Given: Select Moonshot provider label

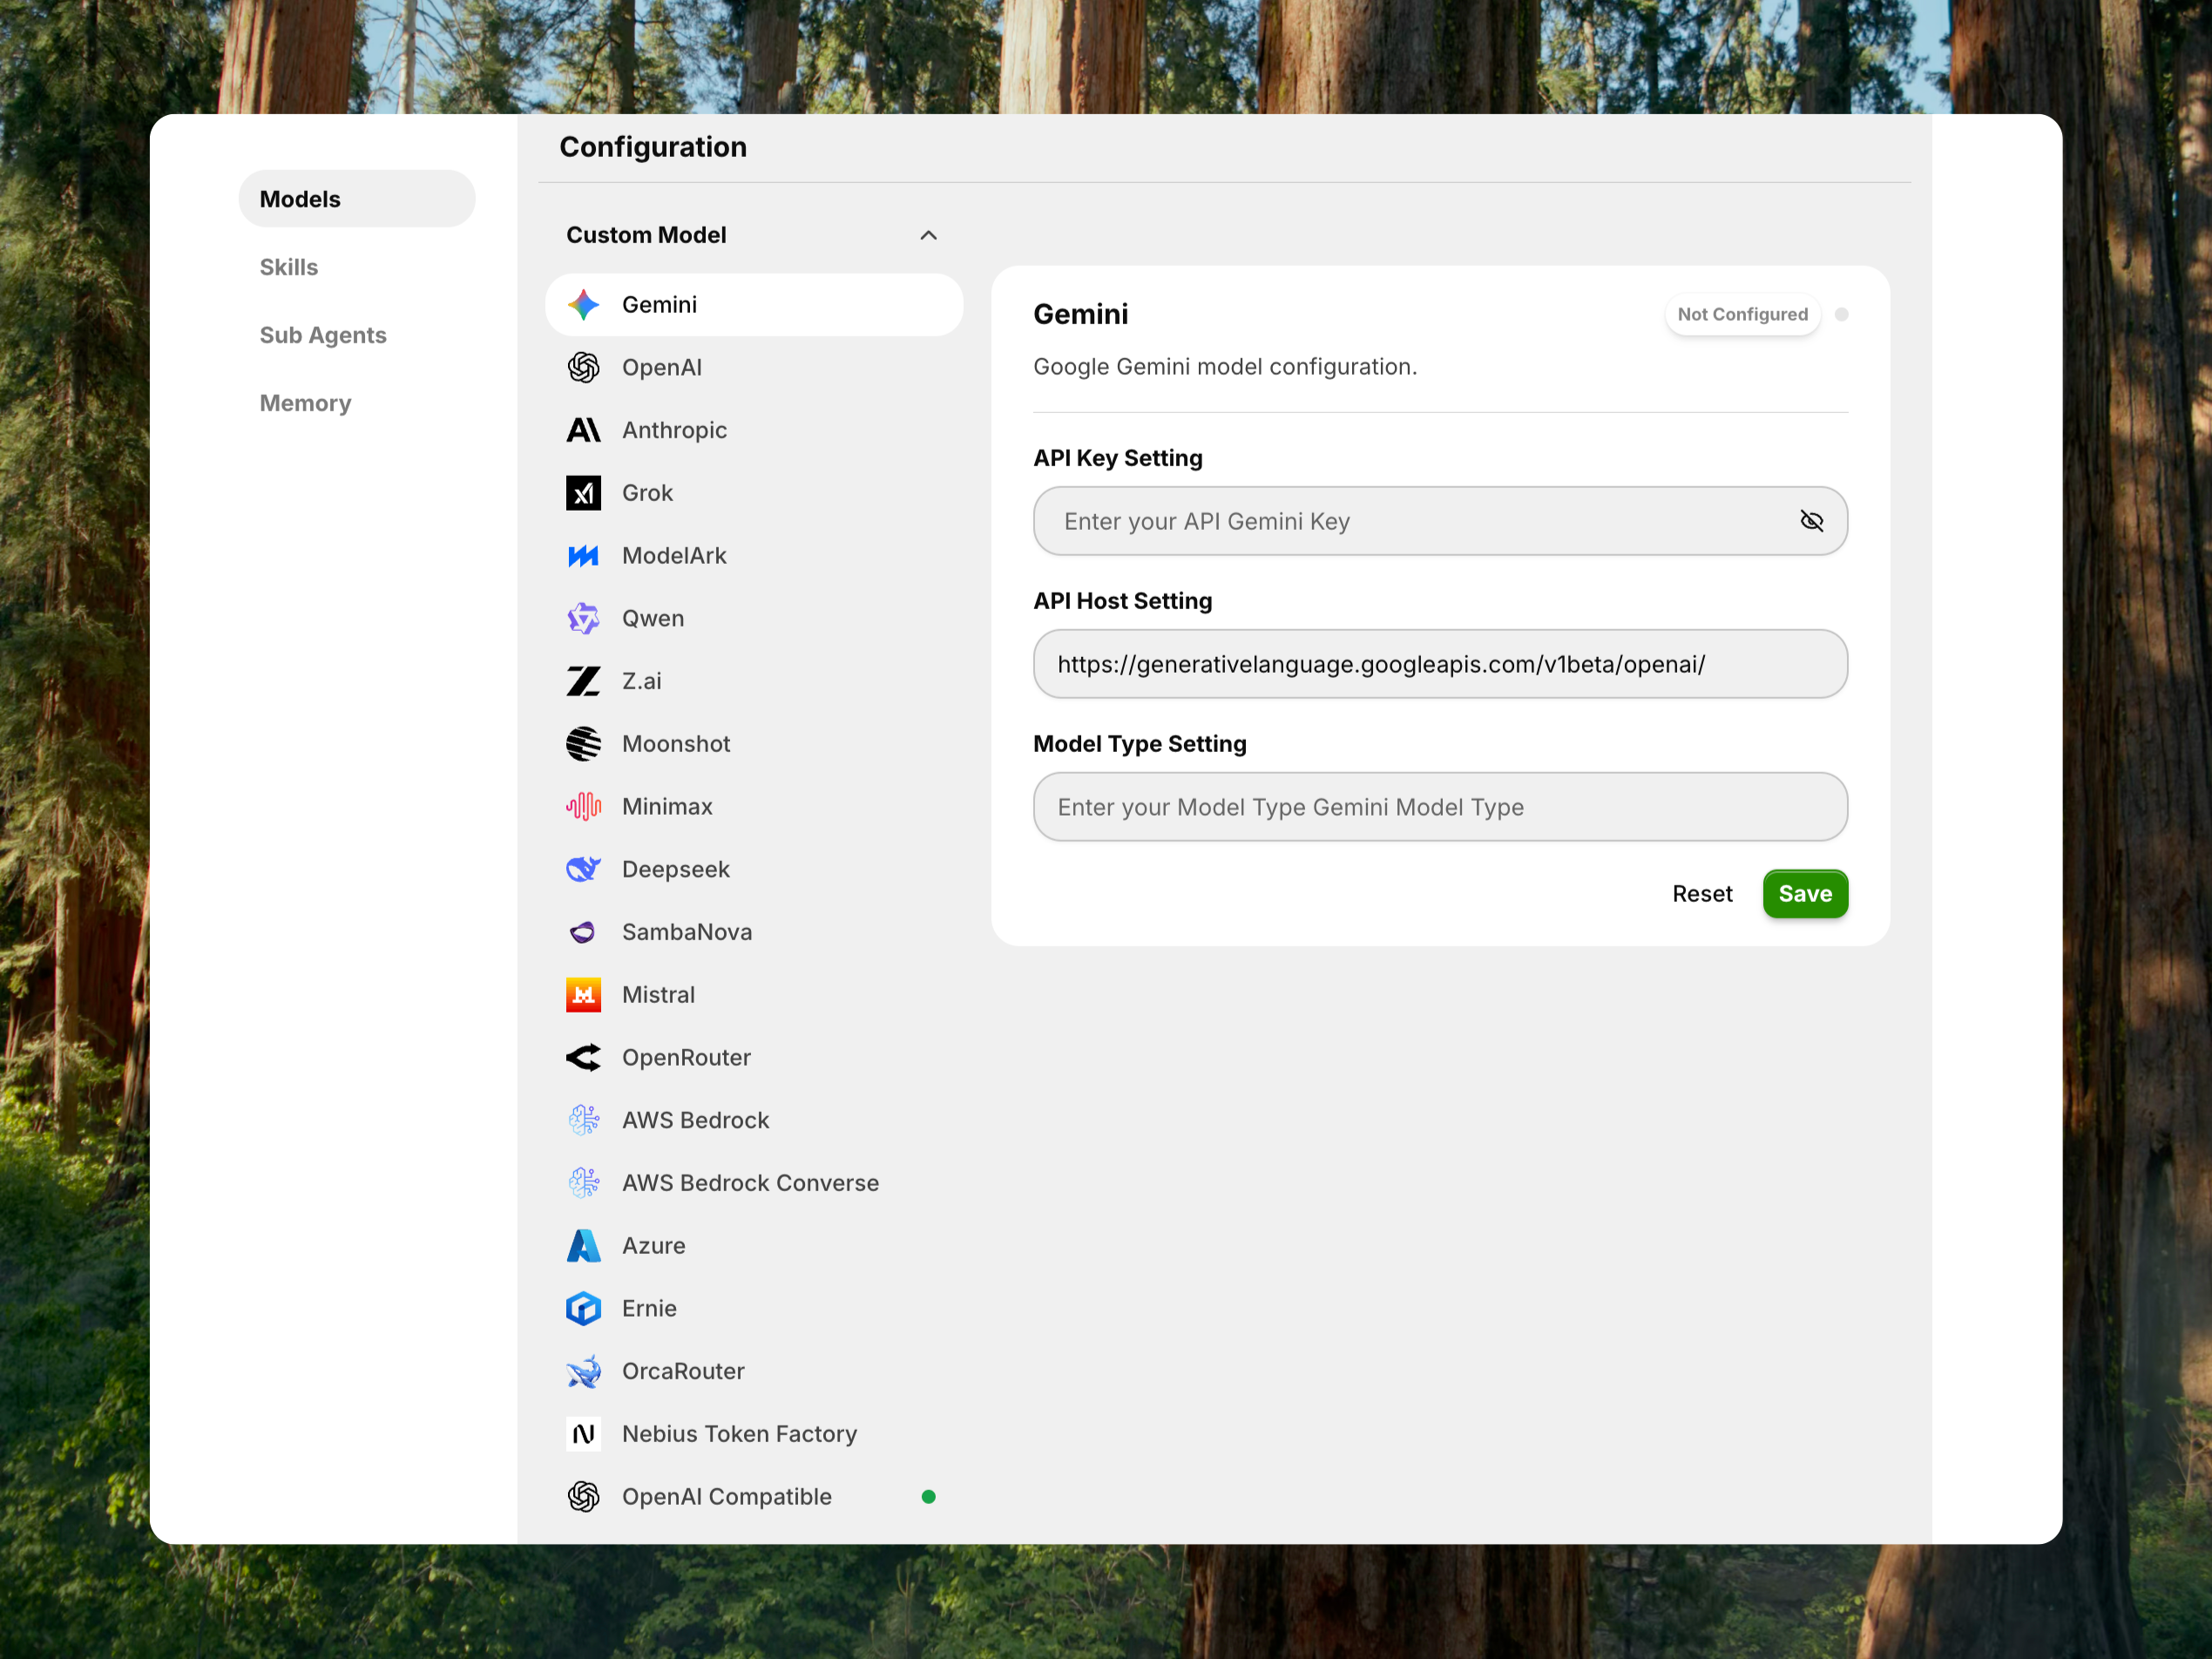Looking at the screenshot, I should pyautogui.click(x=676, y=744).
